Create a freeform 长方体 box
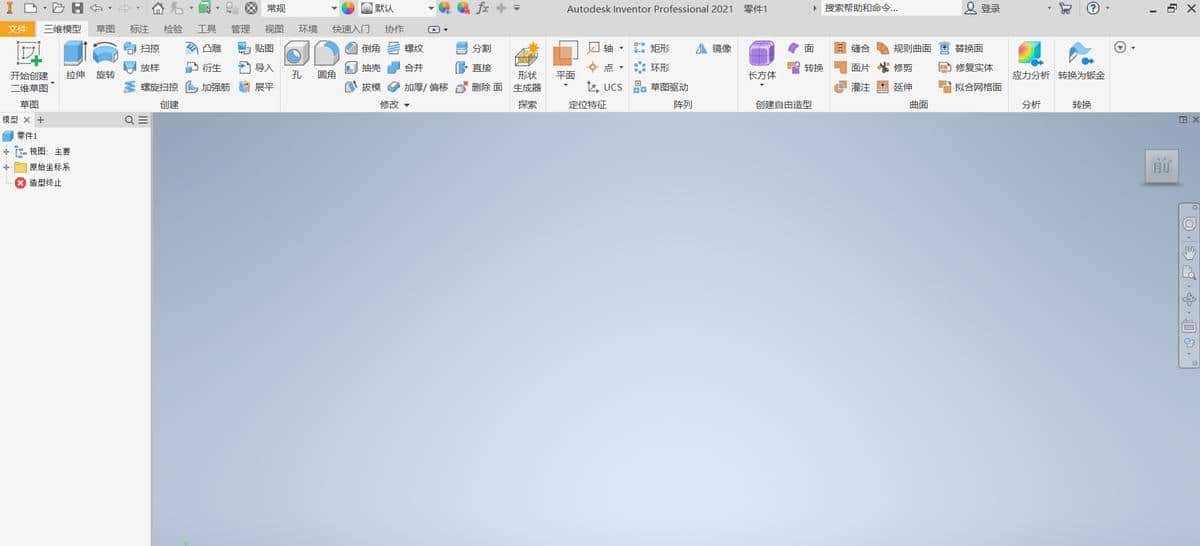Screen dimensions: 1200x546 click(x=762, y=61)
